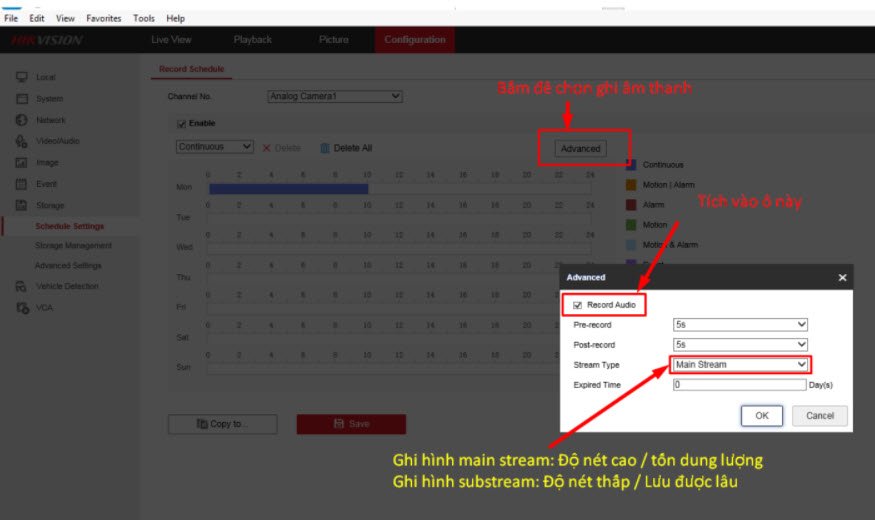This screenshot has width=875, height=520.
Task: Open the Channel No. camera dropdown
Action: (x=335, y=96)
